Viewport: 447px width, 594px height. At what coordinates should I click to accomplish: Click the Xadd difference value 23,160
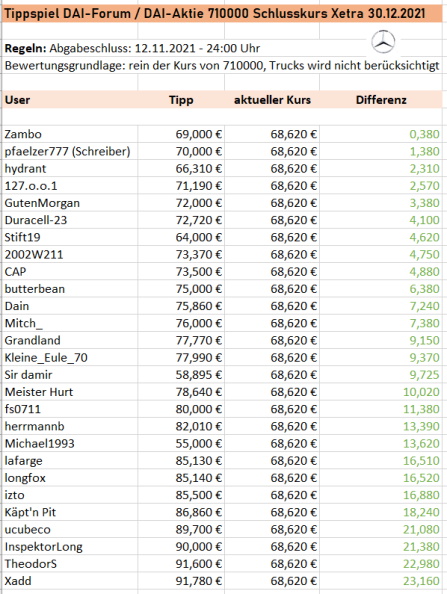click(421, 581)
